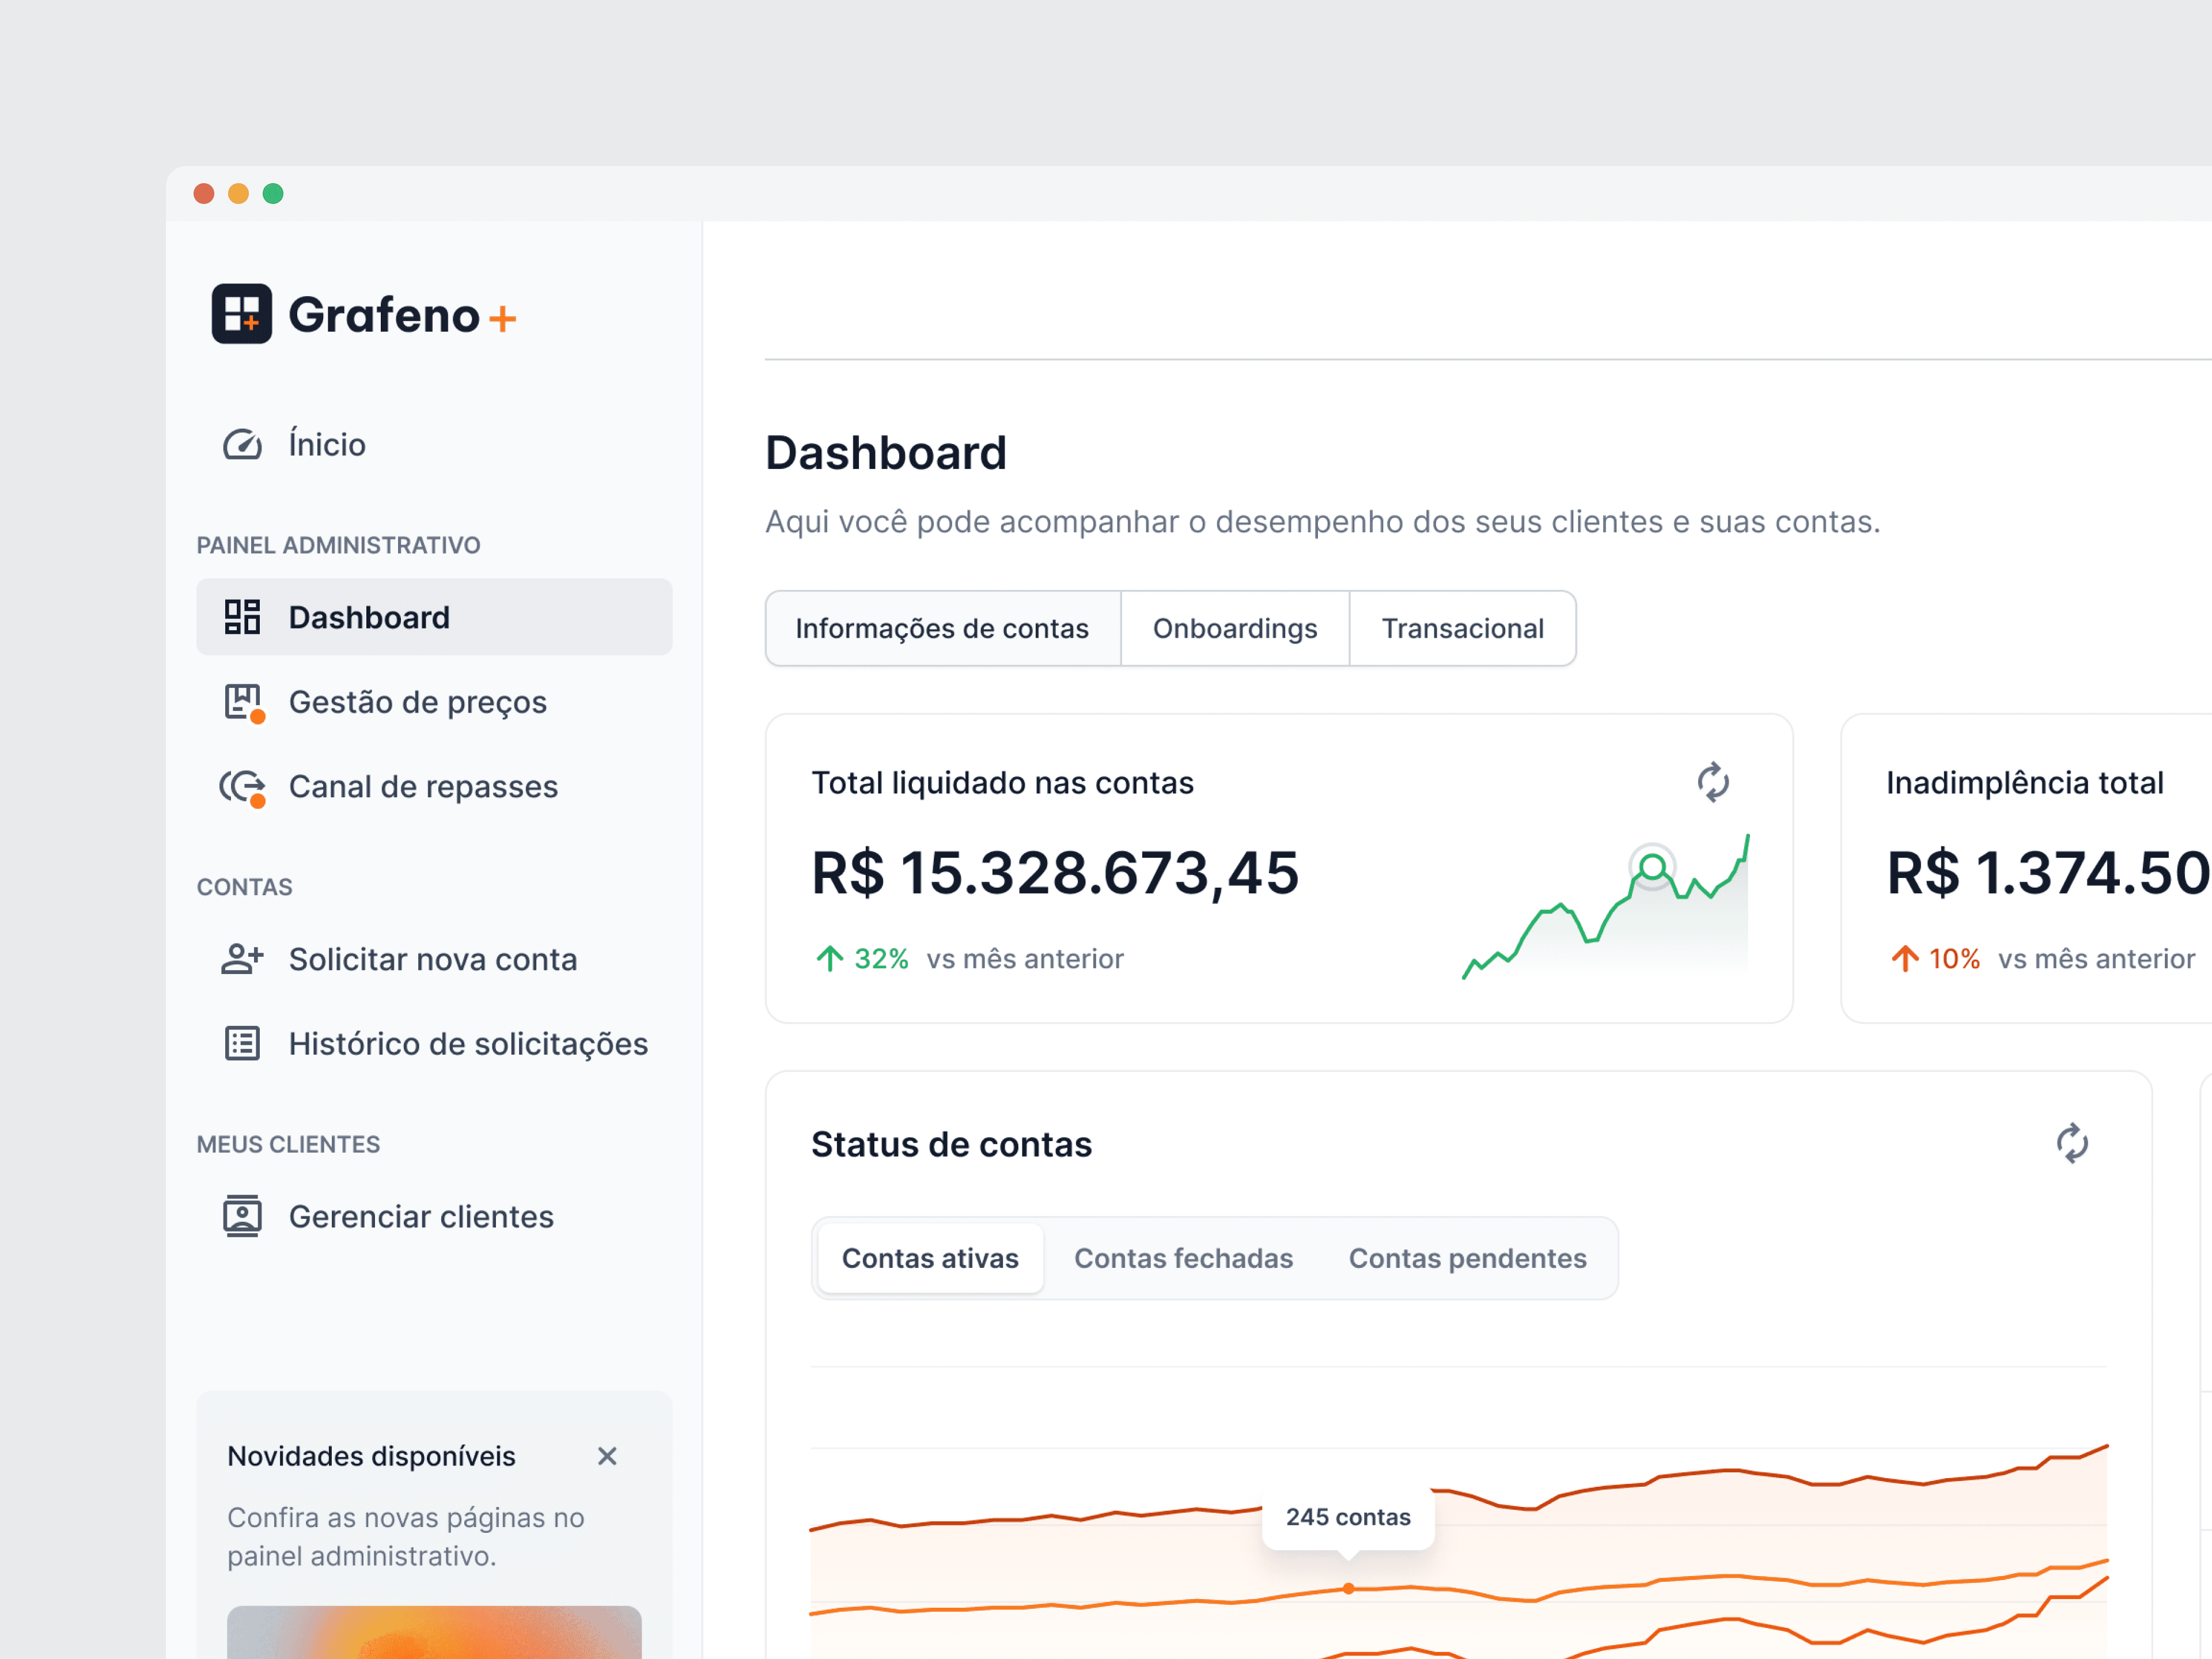Click the Dashboard page heading
The height and width of the screenshot is (1659, 2212).
pyautogui.click(x=885, y=453)
